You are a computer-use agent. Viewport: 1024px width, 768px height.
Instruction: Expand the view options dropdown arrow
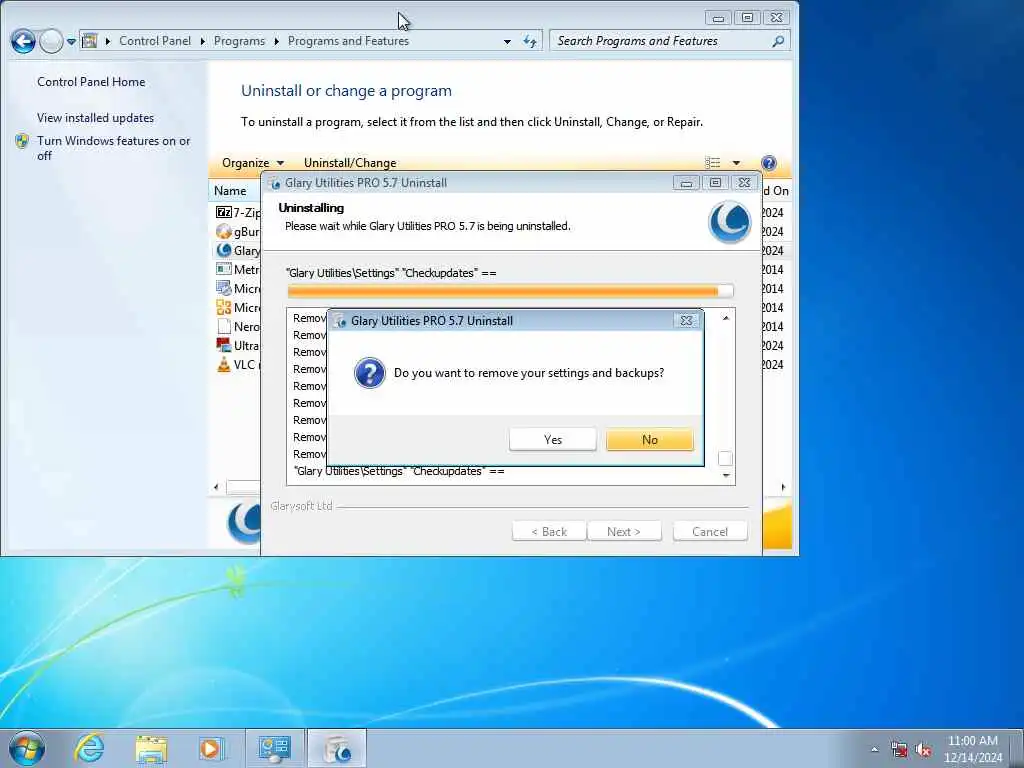(736, 163)
